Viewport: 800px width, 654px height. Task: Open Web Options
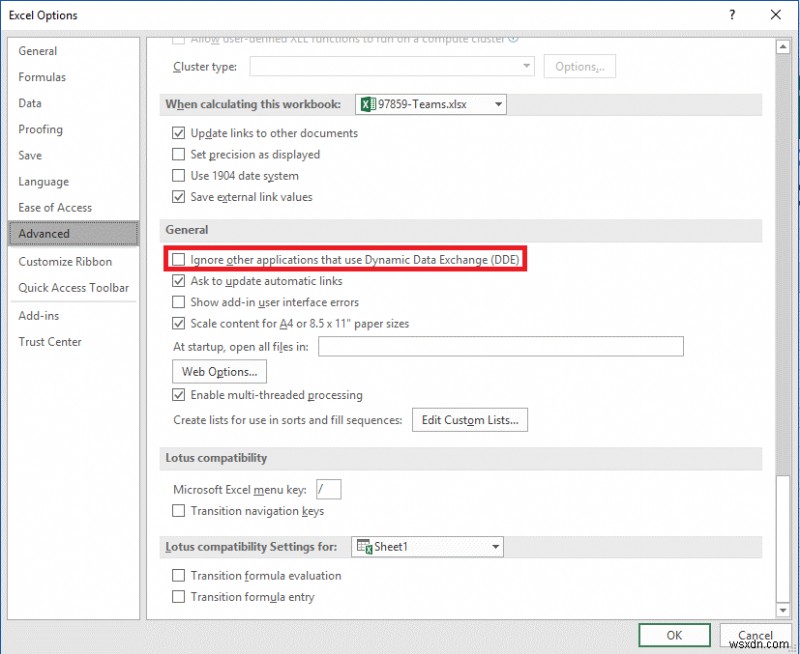[219, 371]
